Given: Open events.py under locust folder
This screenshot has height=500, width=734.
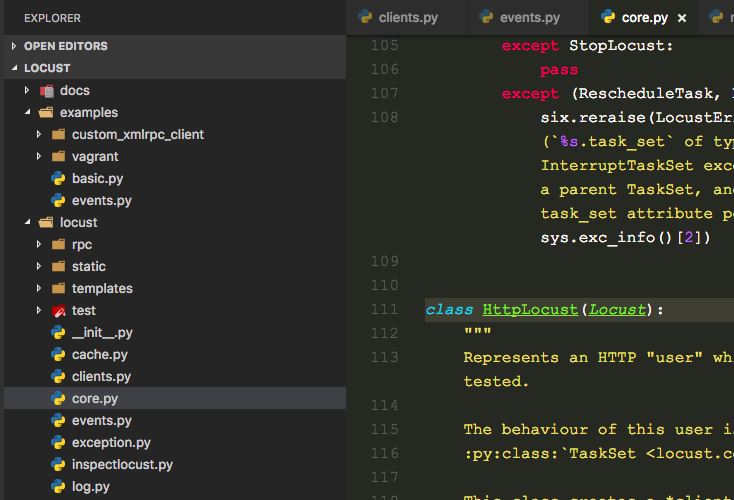Looking at the screenshot, I should 175,420.
